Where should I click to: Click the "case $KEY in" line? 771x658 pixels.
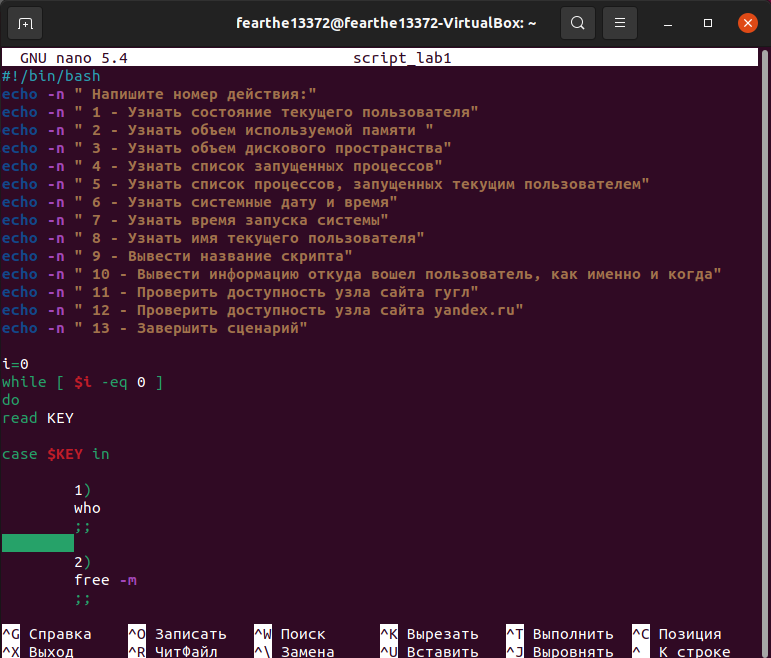tap(56, 454)
